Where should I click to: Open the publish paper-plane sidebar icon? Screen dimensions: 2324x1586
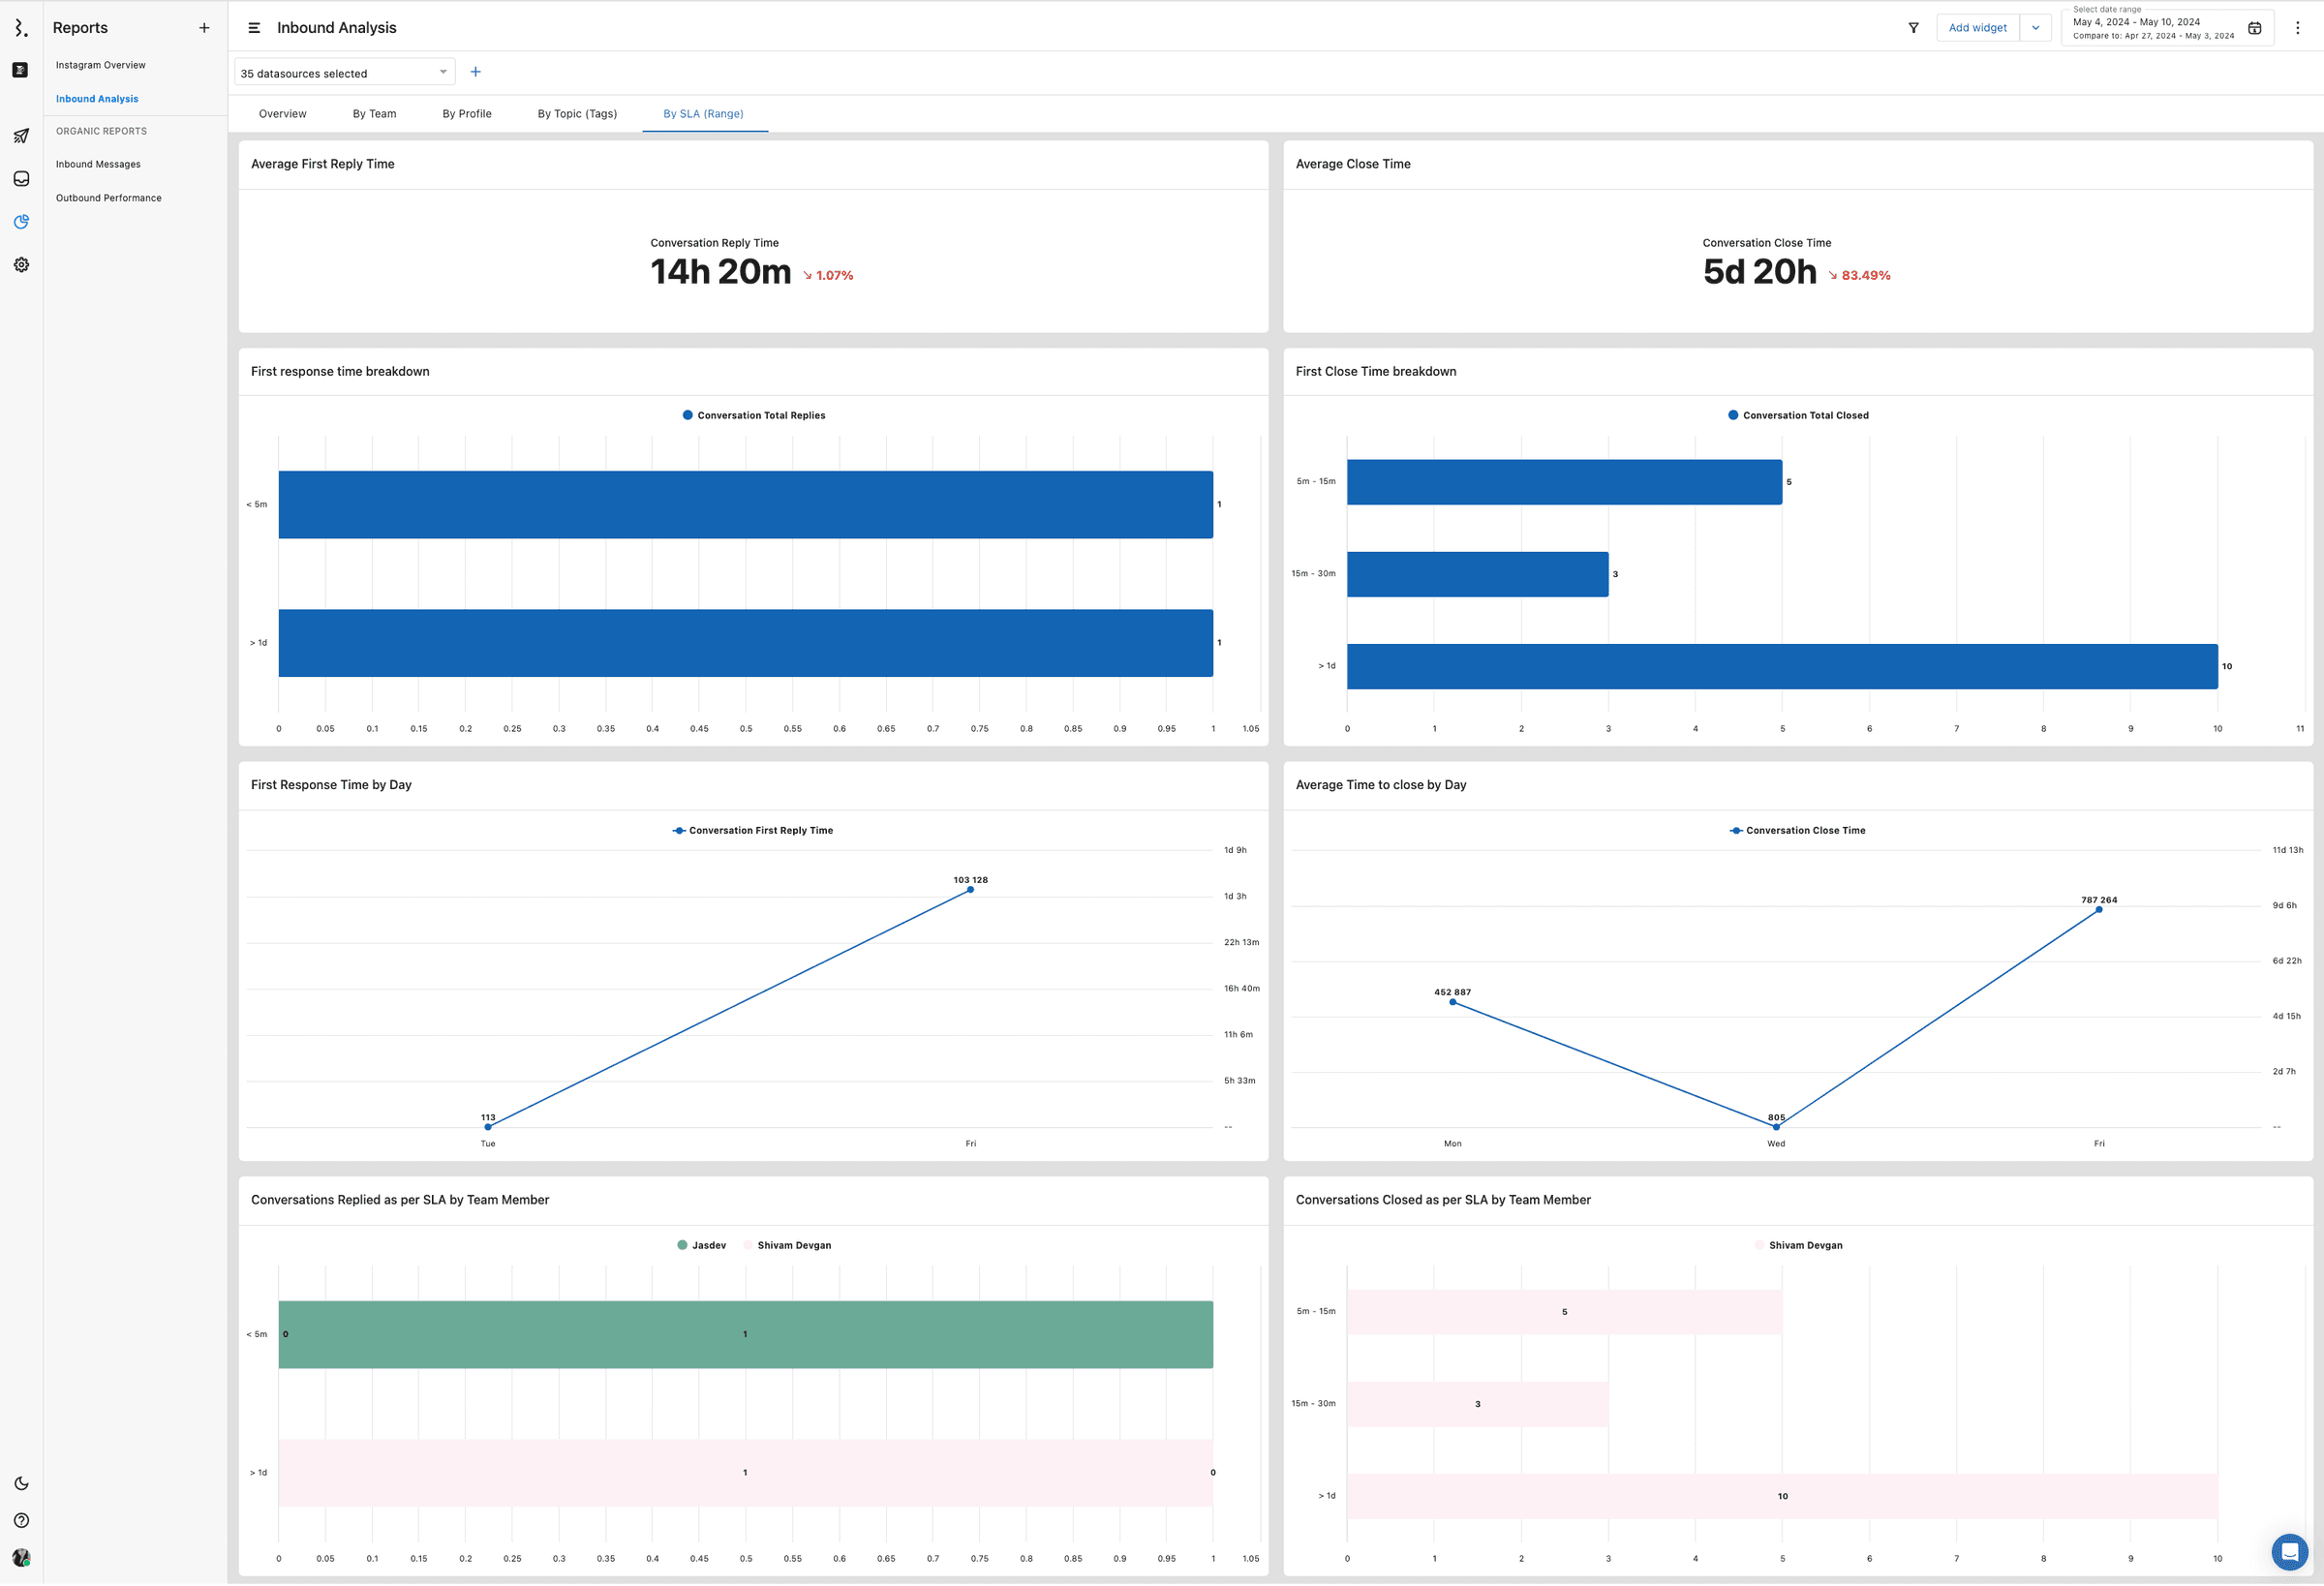(x=21, y=136)
